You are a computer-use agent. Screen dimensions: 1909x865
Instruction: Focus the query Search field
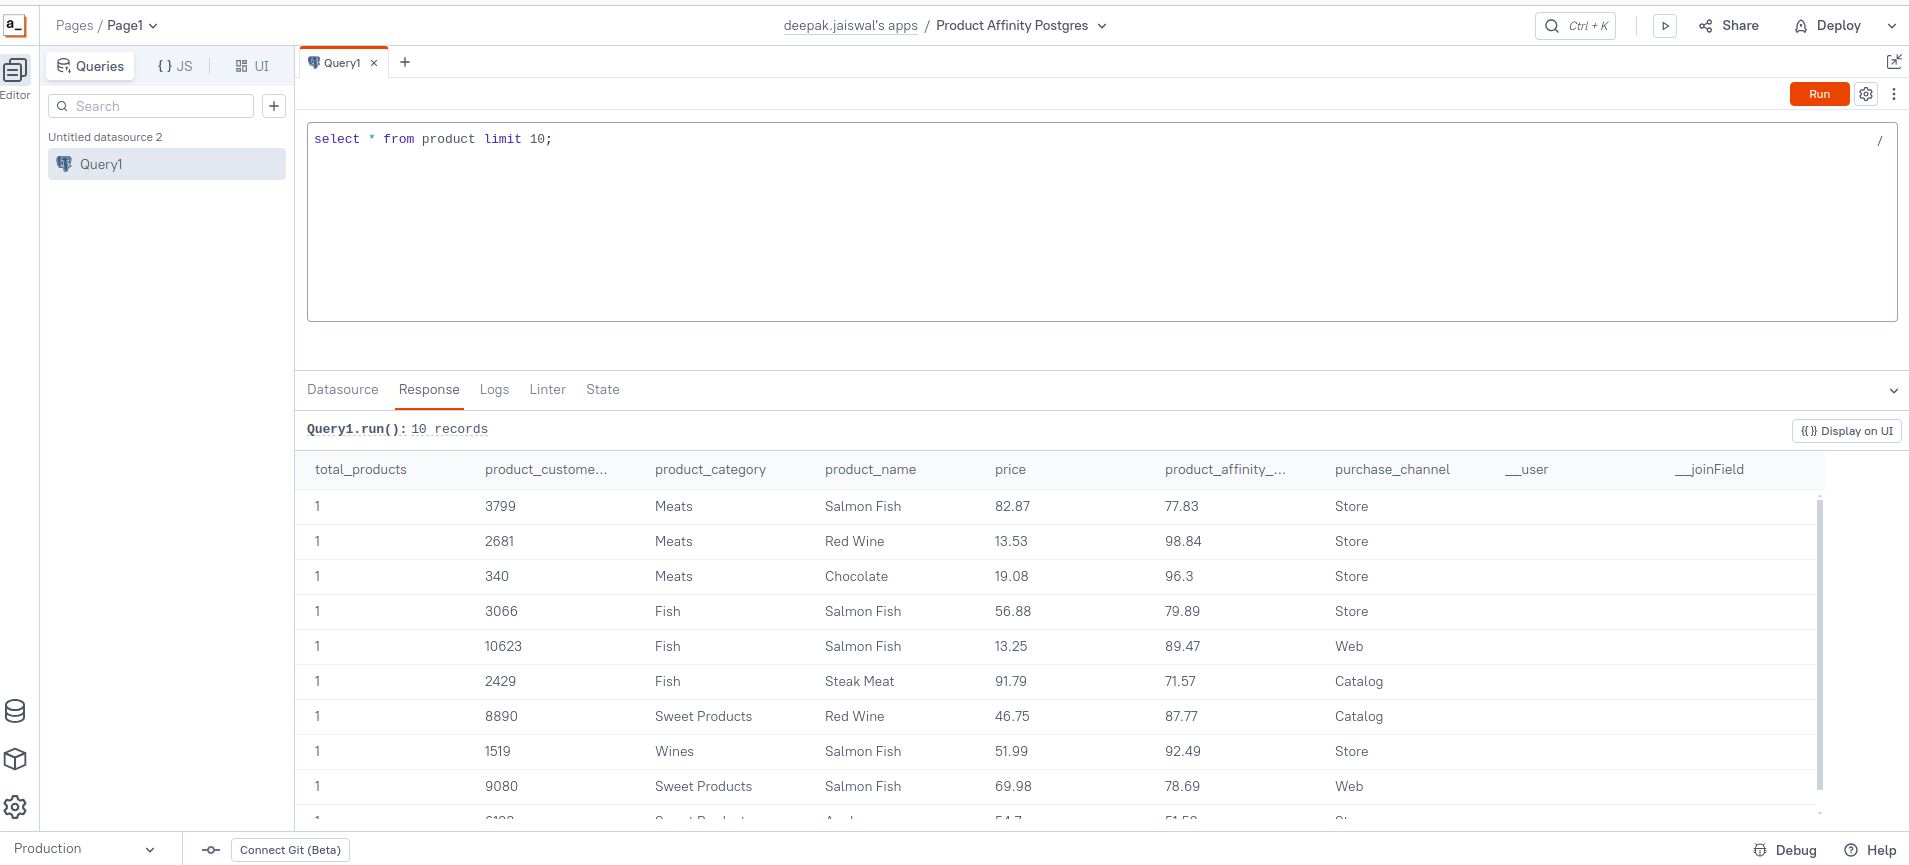(151, 106)
